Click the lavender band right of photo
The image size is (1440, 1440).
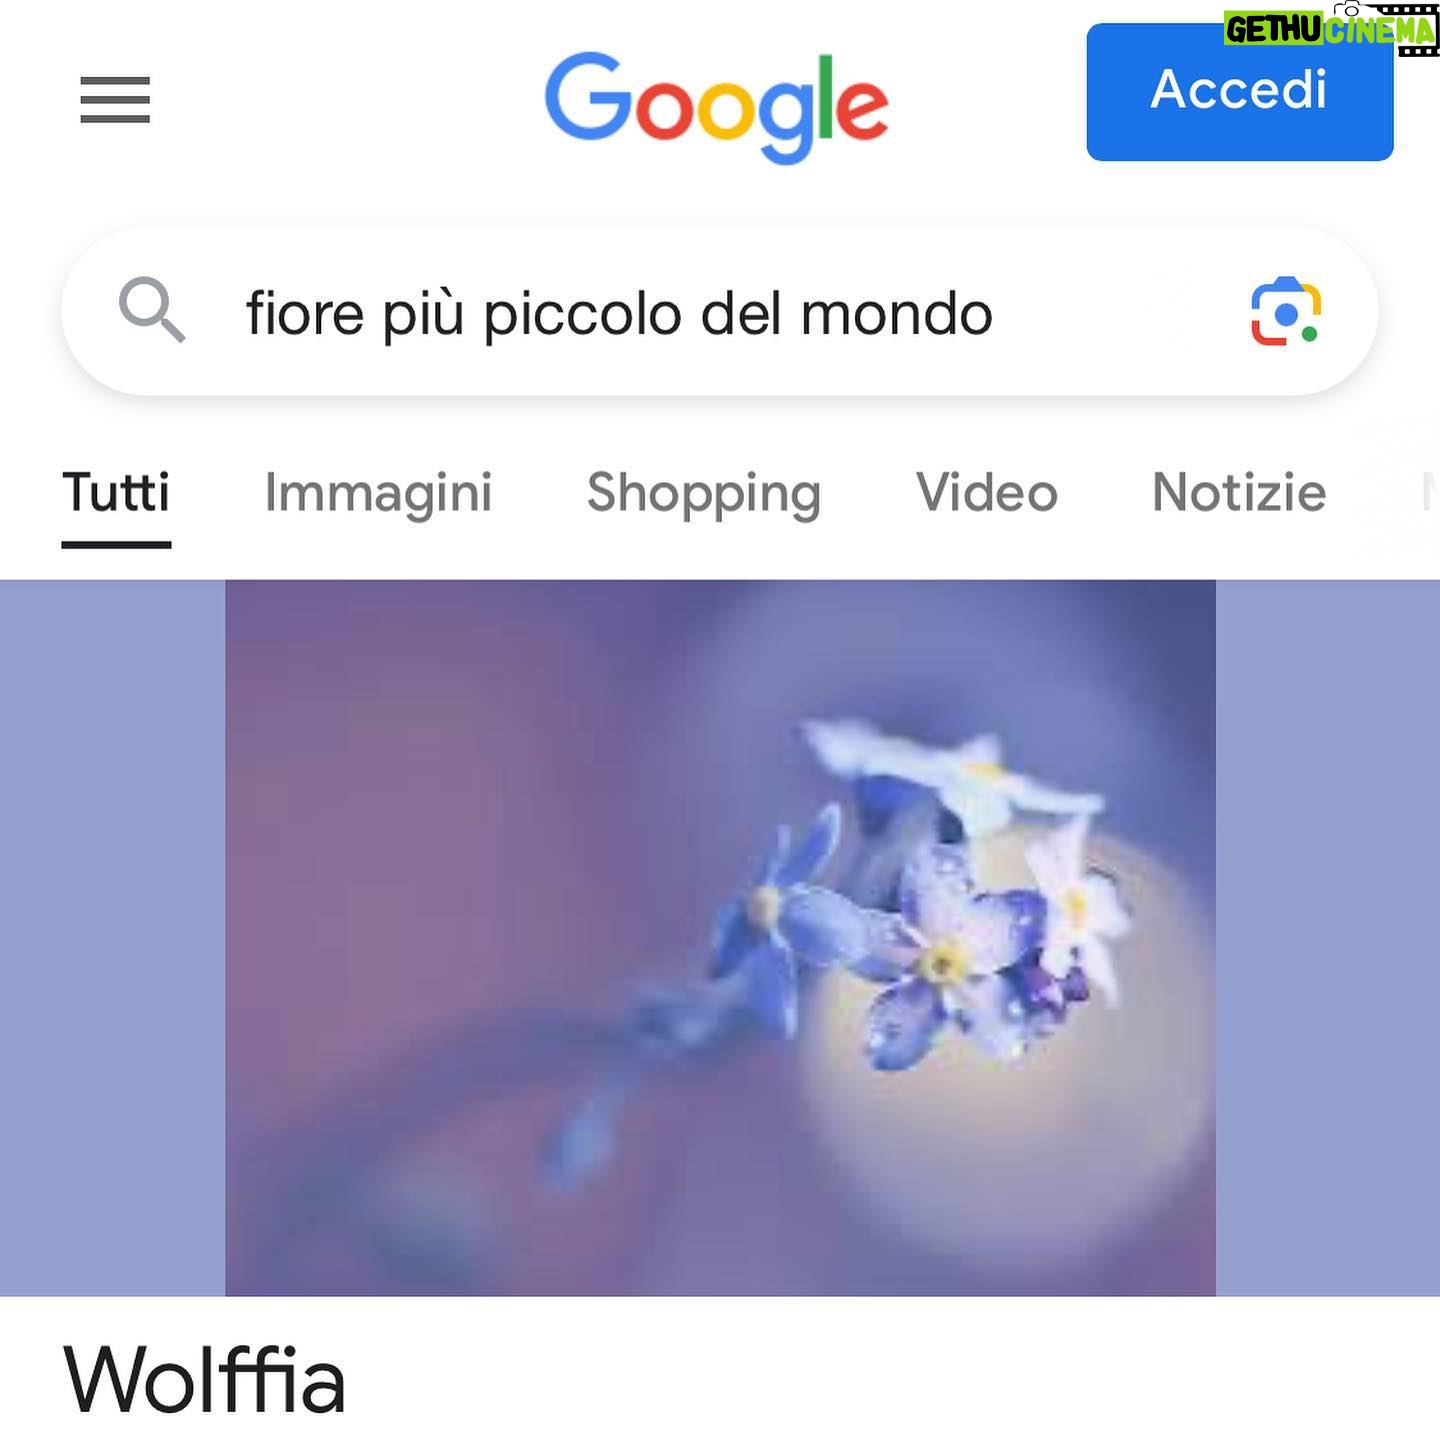(x=1328, y=938)
